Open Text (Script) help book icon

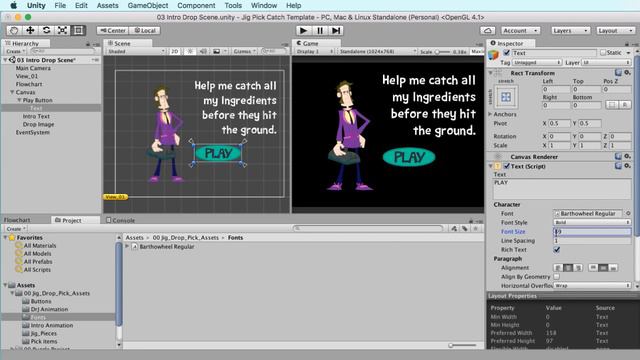618,166
